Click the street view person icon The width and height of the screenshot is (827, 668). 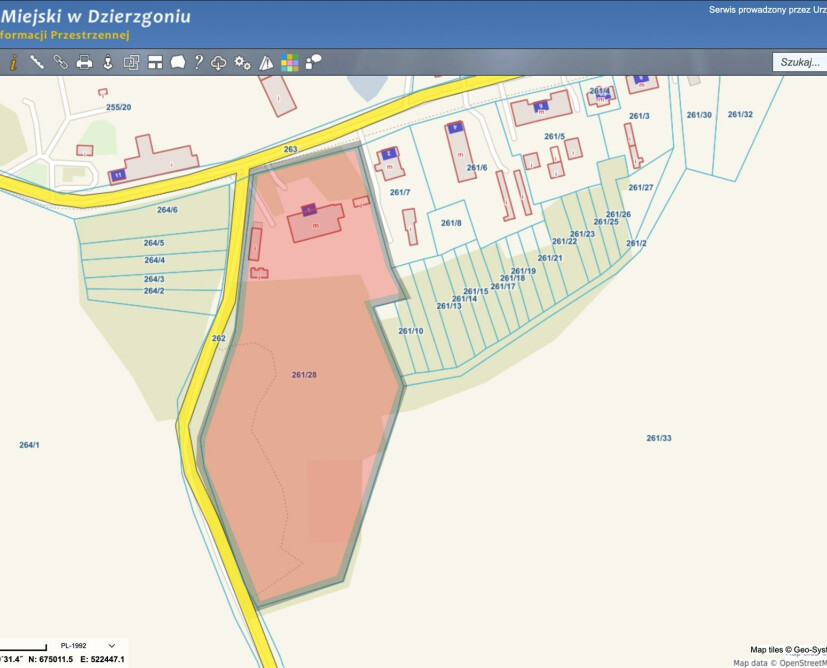point(108,62)
